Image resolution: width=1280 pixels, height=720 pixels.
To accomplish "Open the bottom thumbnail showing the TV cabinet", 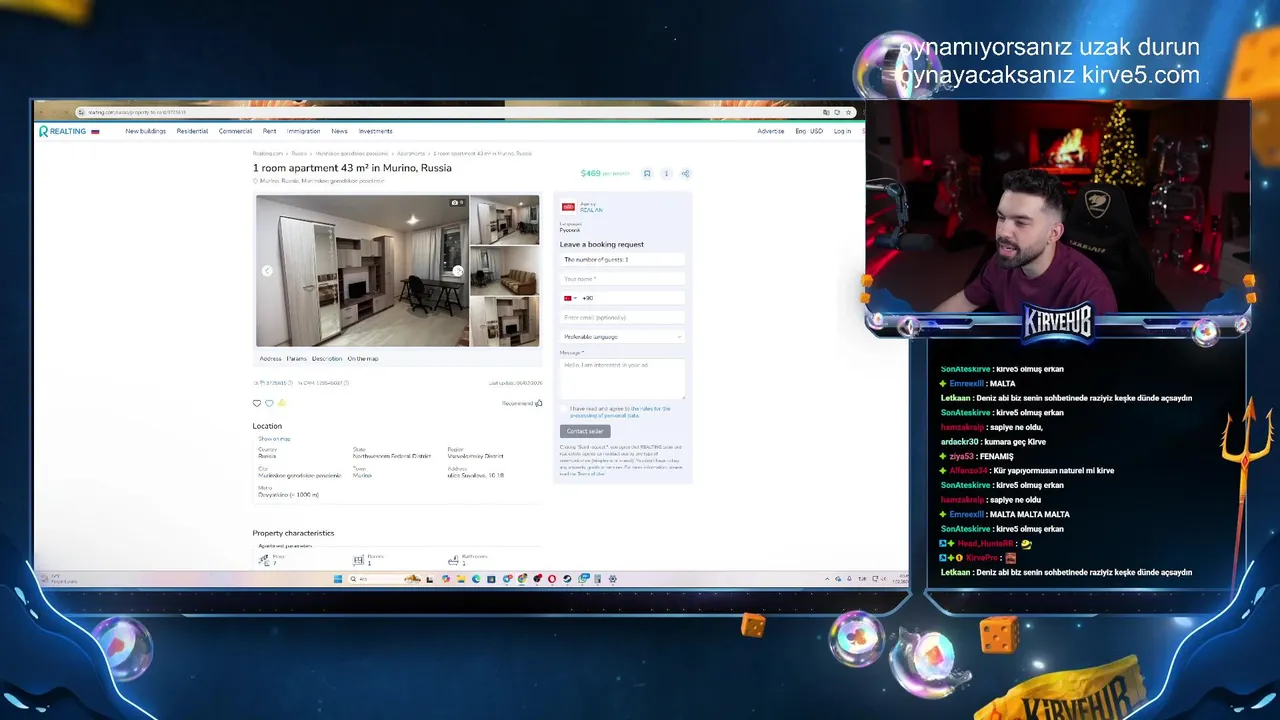I will 505,321.
